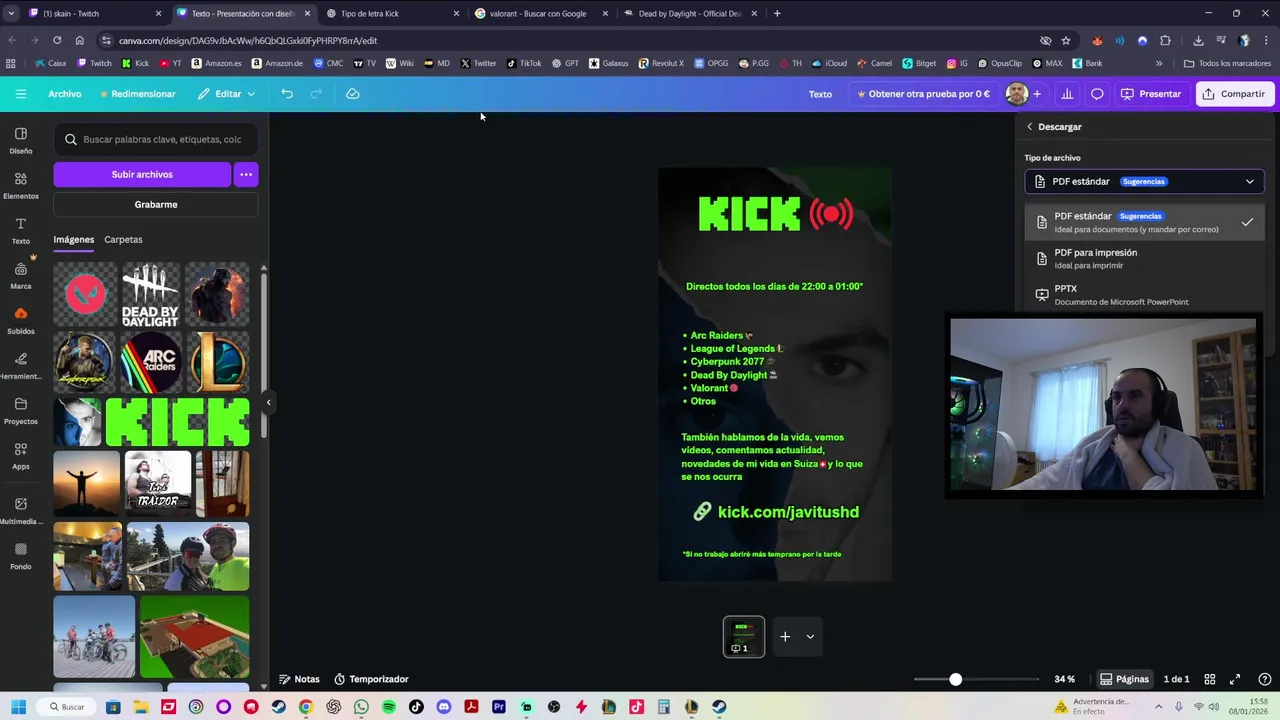Select PPTX PowerPoint file type
Viewport: 1280px width, 720px height.
[1144, 294]
